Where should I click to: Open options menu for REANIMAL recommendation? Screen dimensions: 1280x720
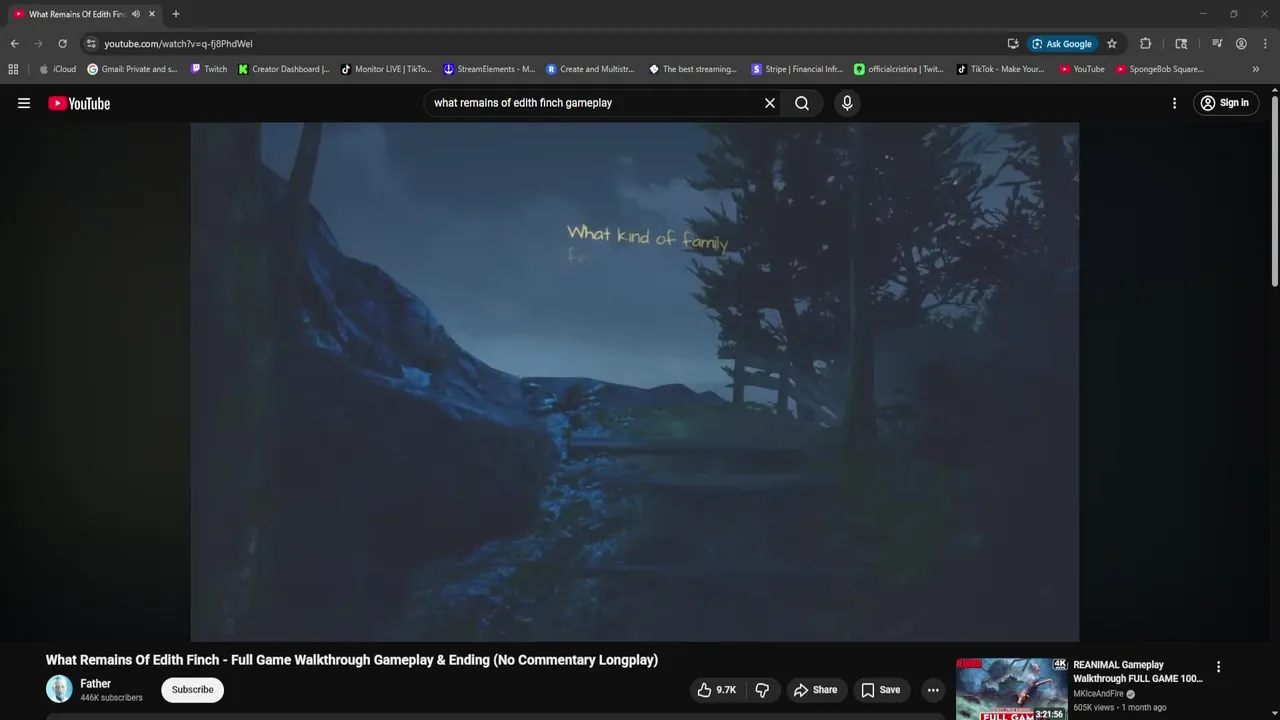1218,667
